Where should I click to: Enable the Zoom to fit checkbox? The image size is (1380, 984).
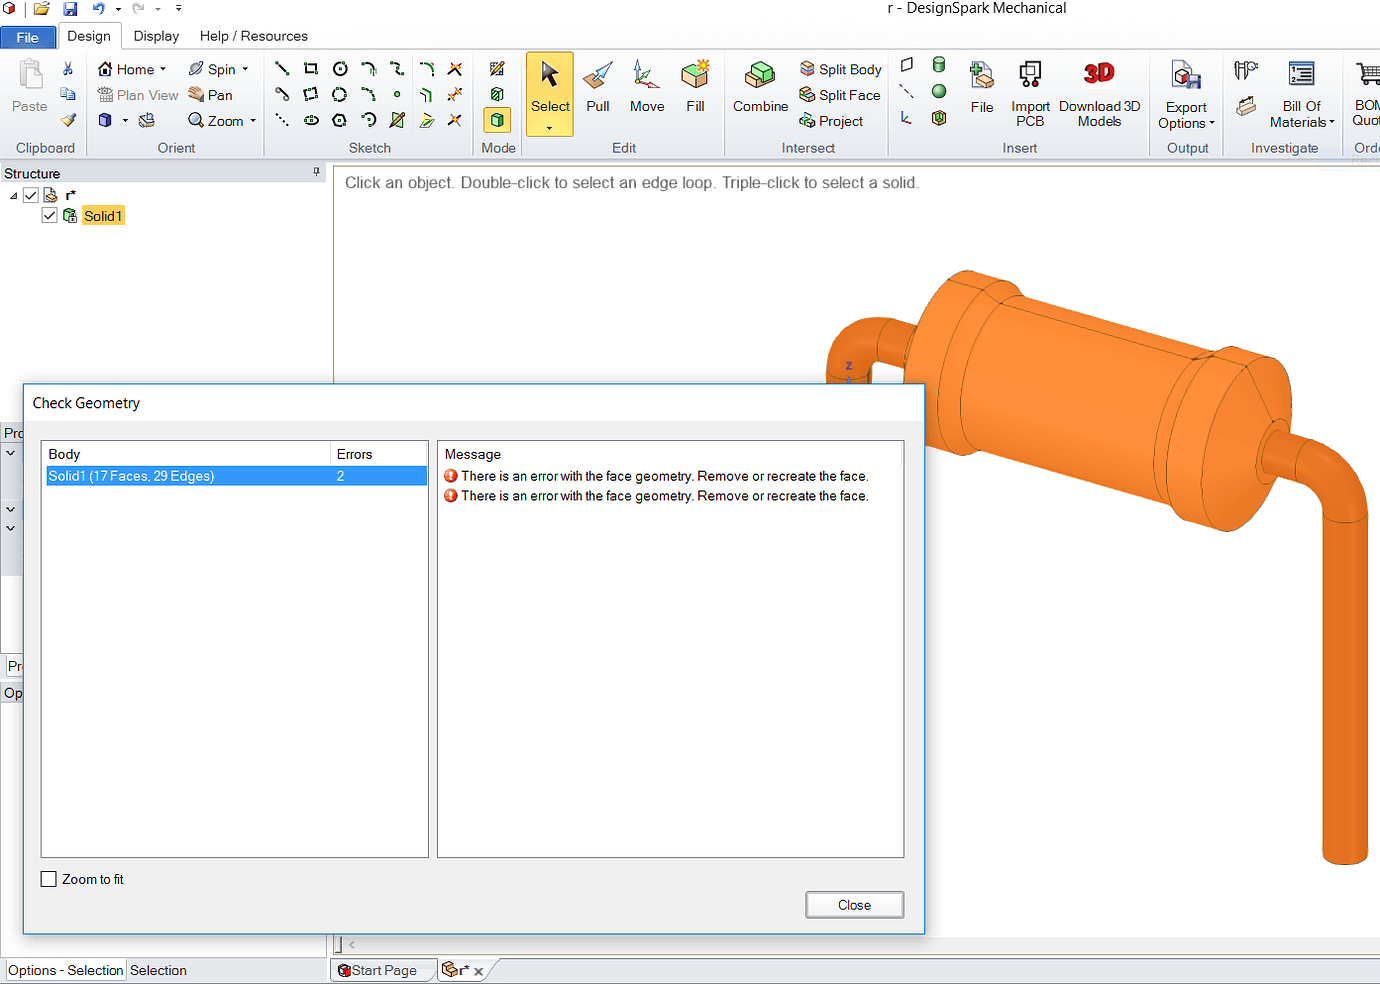[48, 878]
